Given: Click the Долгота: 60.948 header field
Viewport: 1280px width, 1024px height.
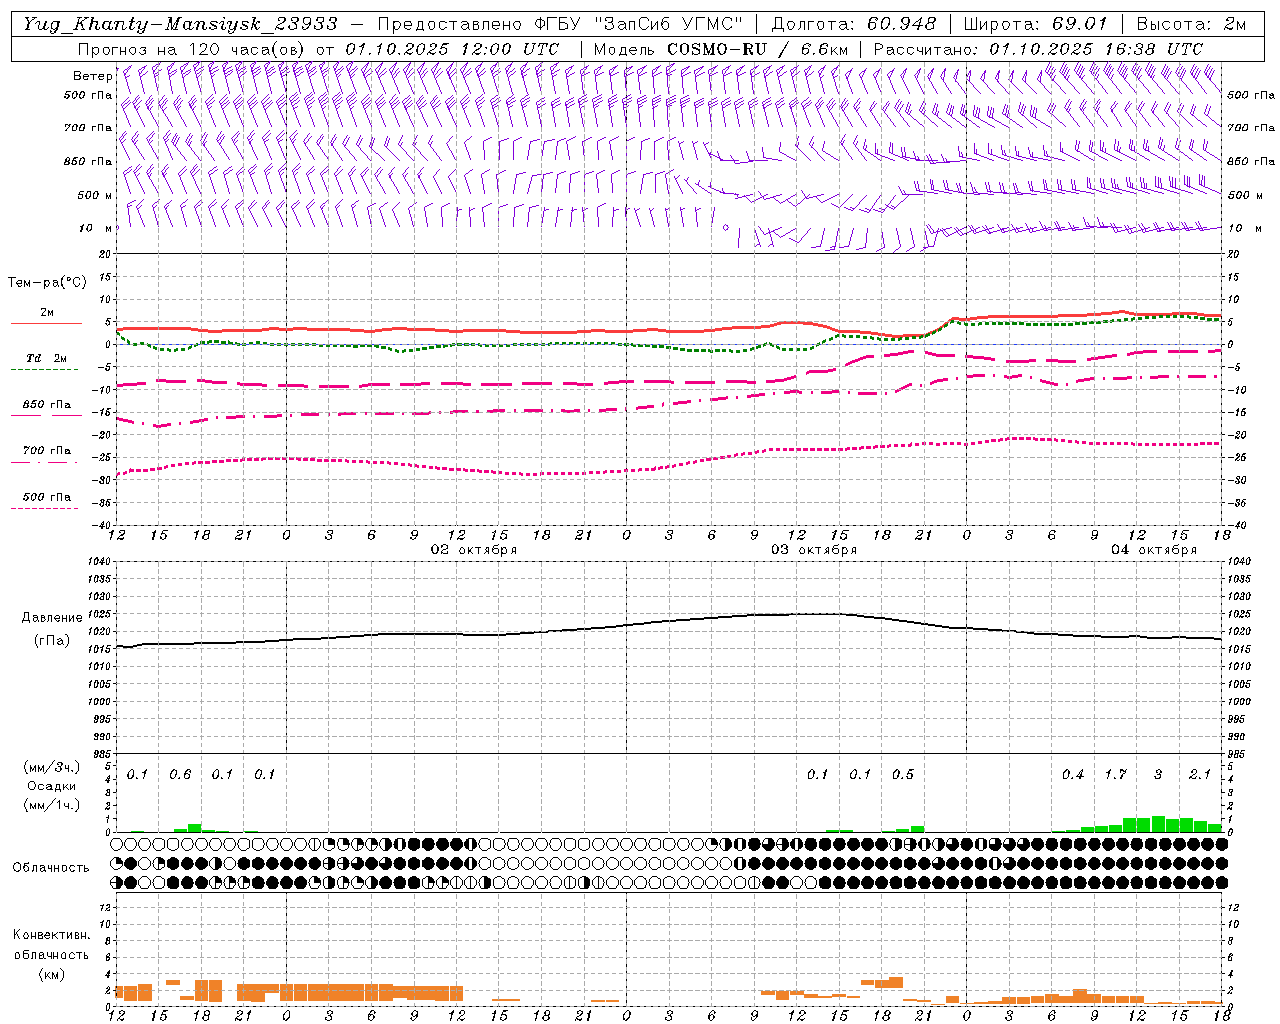Looking at the screenshot, I should [x=853, y=24].
